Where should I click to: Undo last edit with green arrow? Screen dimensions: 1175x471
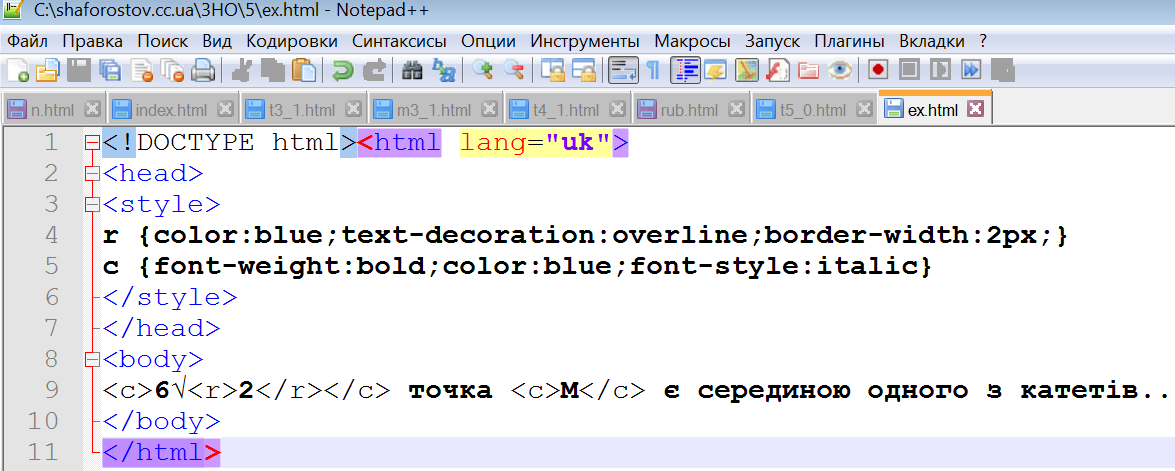pos(343,70)
